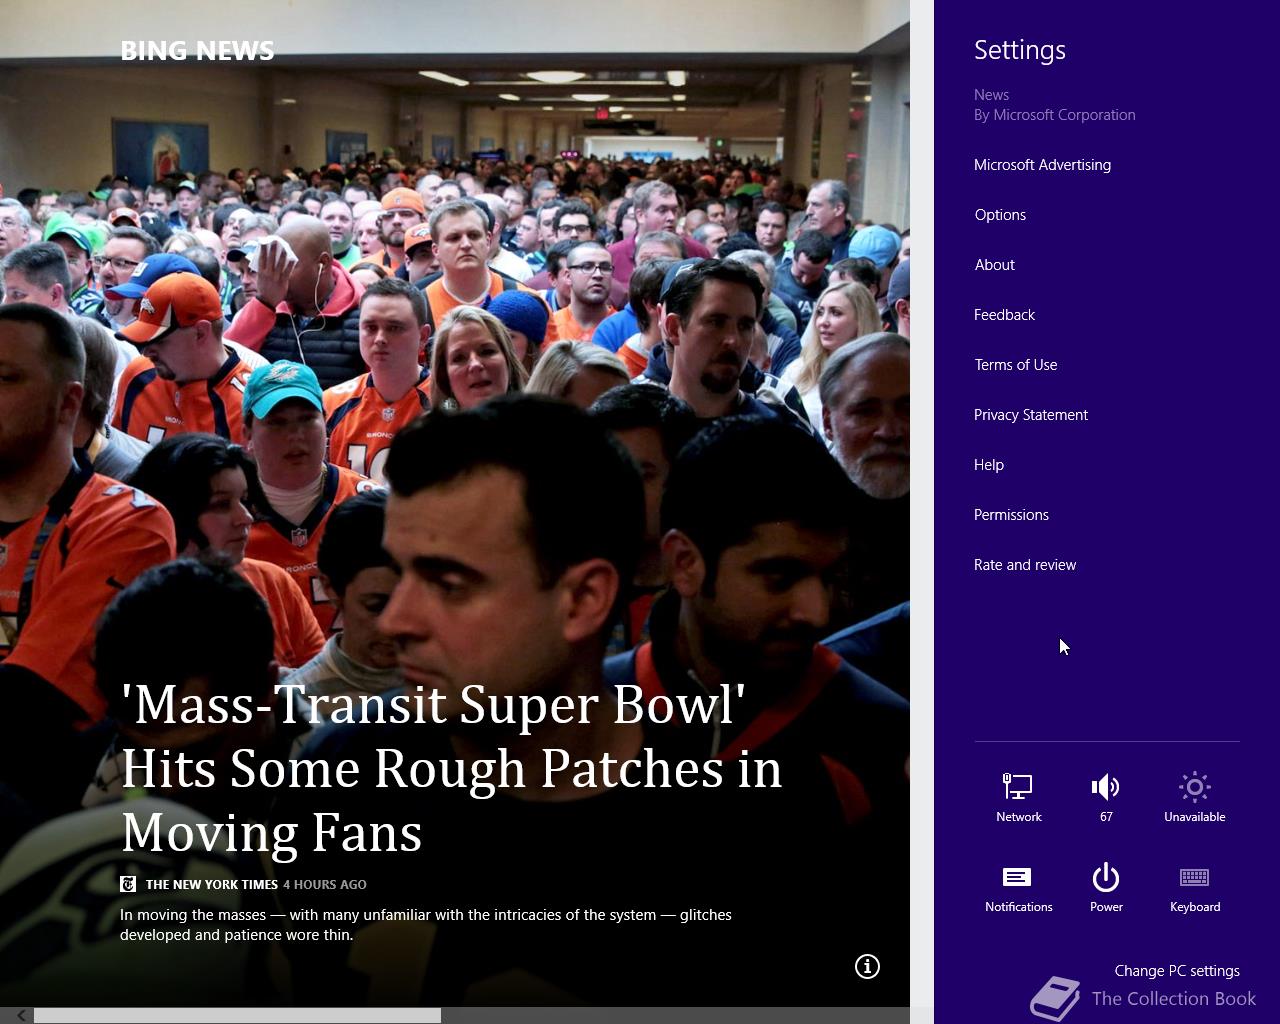
Task: Open the Options entry
Action: tap(1000, 215)
